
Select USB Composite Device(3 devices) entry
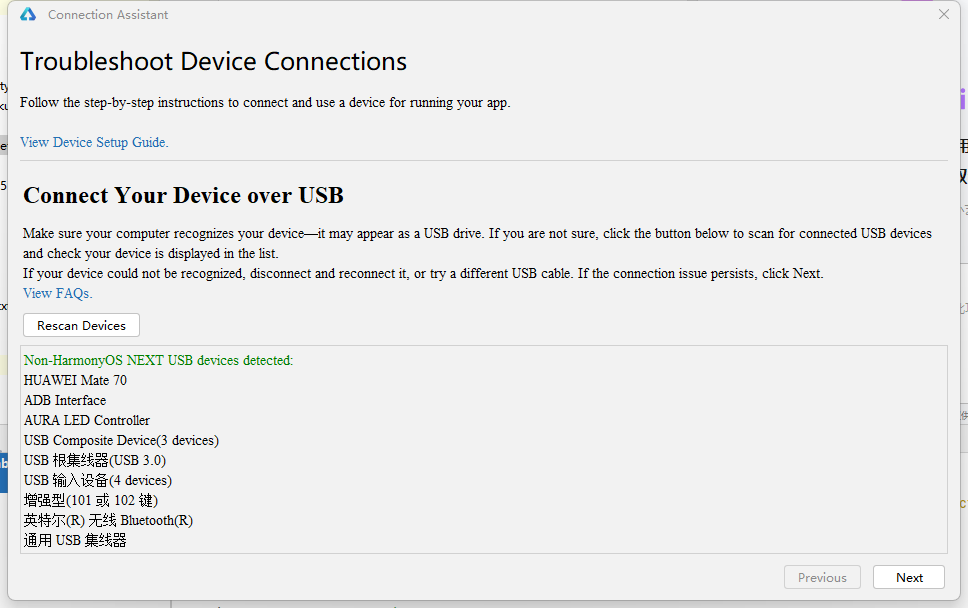tap(121, 440)
